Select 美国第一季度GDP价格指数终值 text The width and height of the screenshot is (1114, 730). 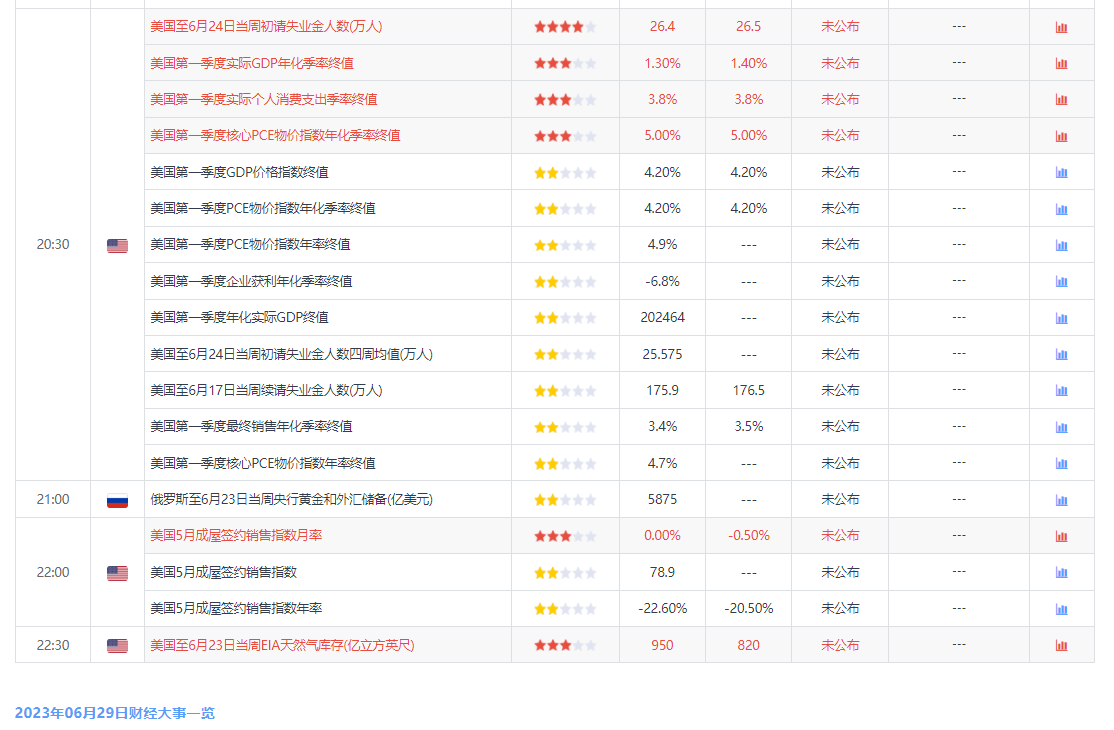click(x=239, y=172)
